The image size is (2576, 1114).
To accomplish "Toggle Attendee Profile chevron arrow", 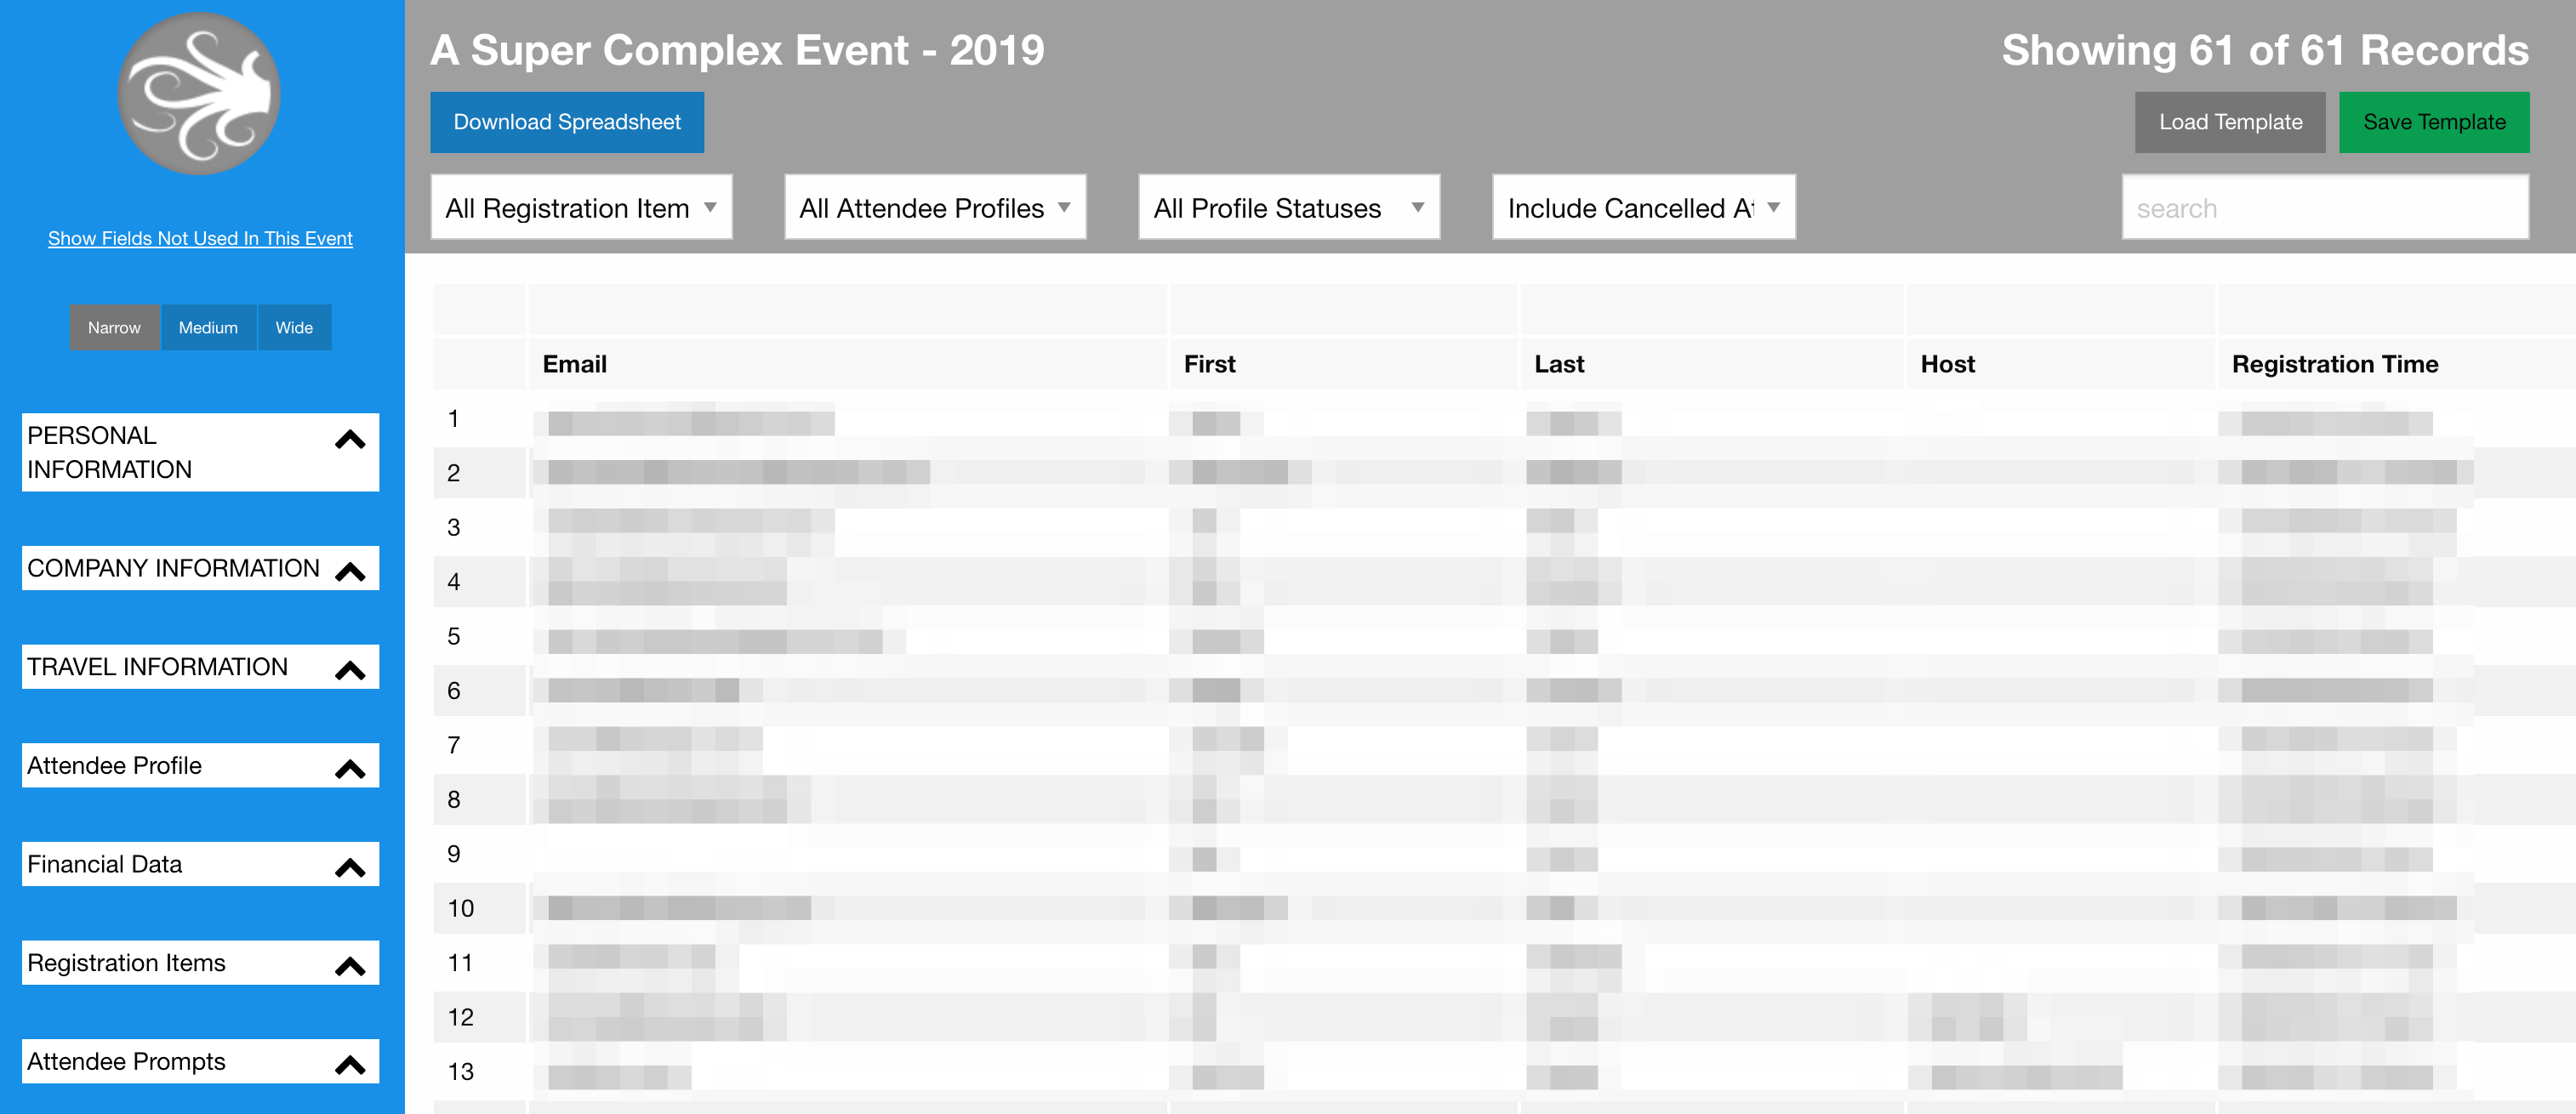I will tap(350, 769).
